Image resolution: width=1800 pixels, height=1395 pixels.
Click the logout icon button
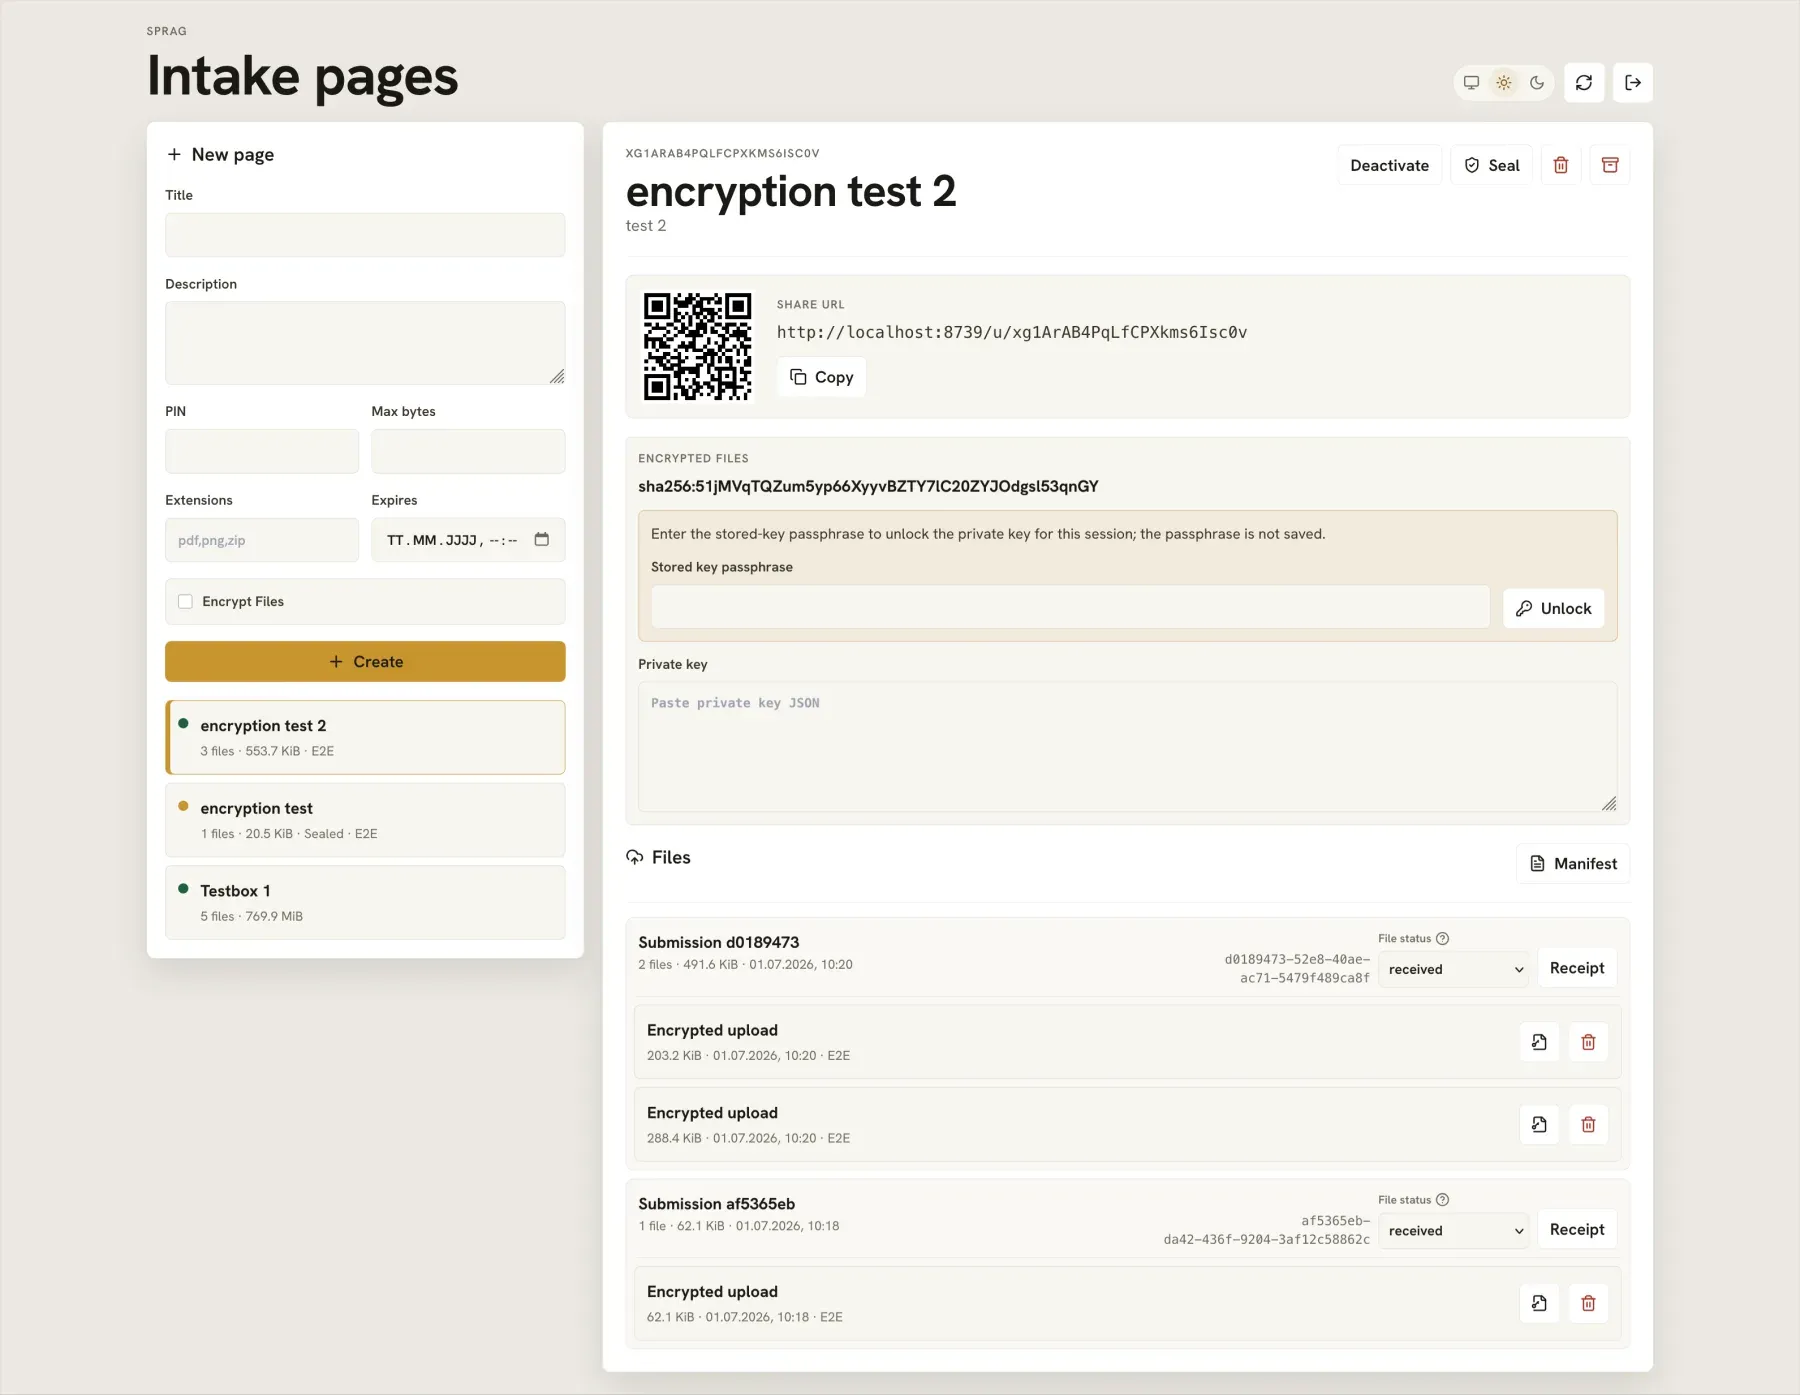click(1633, 83)
